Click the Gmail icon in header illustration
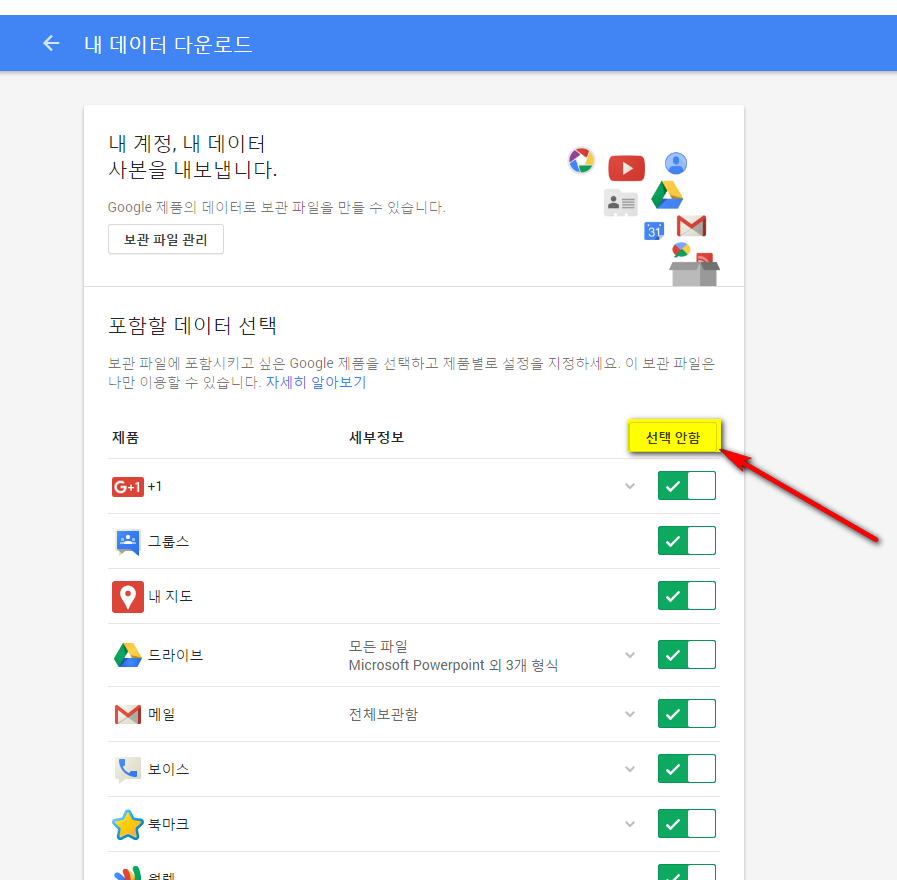This screenshot has height=880, width=897. tap(691, 226)
